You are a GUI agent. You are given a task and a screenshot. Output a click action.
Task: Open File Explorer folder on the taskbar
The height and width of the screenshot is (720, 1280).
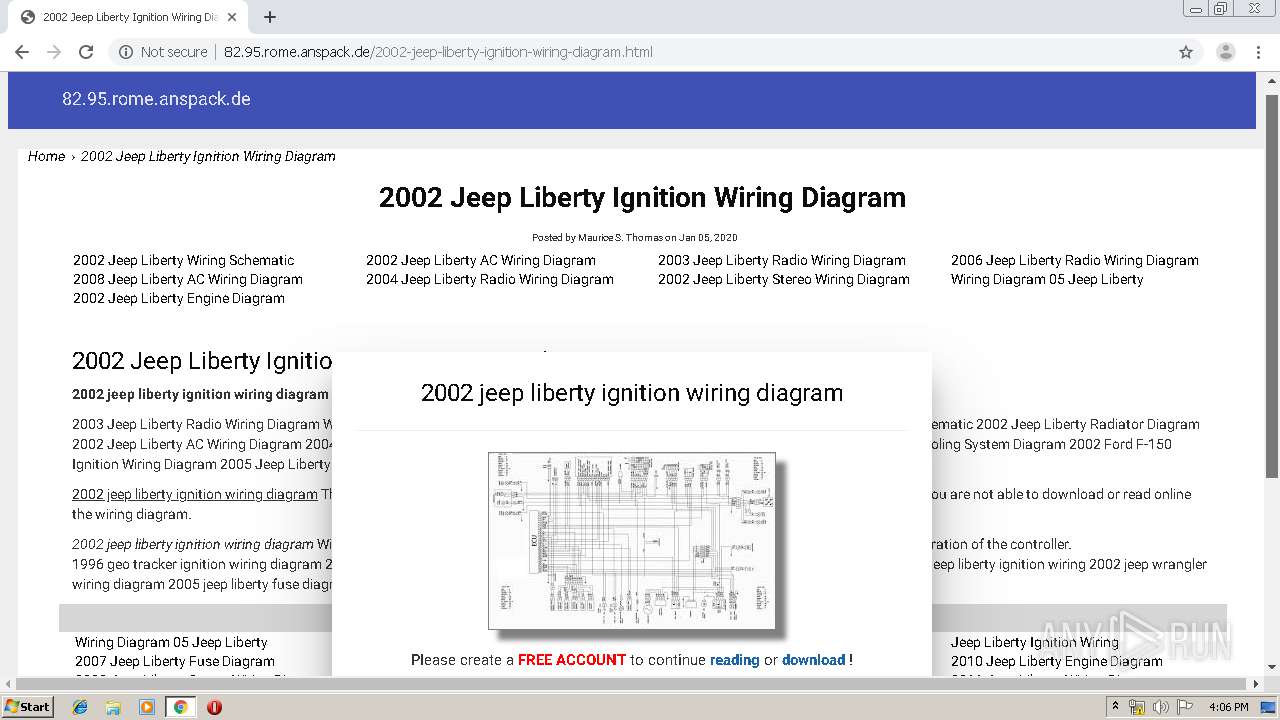tap(113, 706)
